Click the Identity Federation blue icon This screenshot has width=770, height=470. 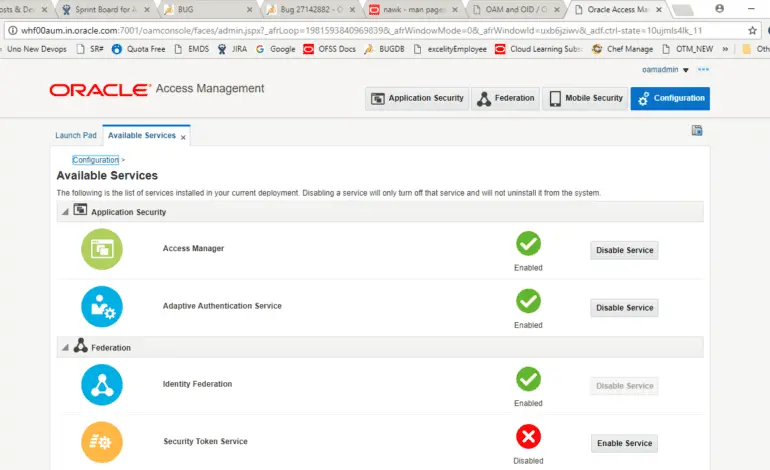click(x=102, y=385)
